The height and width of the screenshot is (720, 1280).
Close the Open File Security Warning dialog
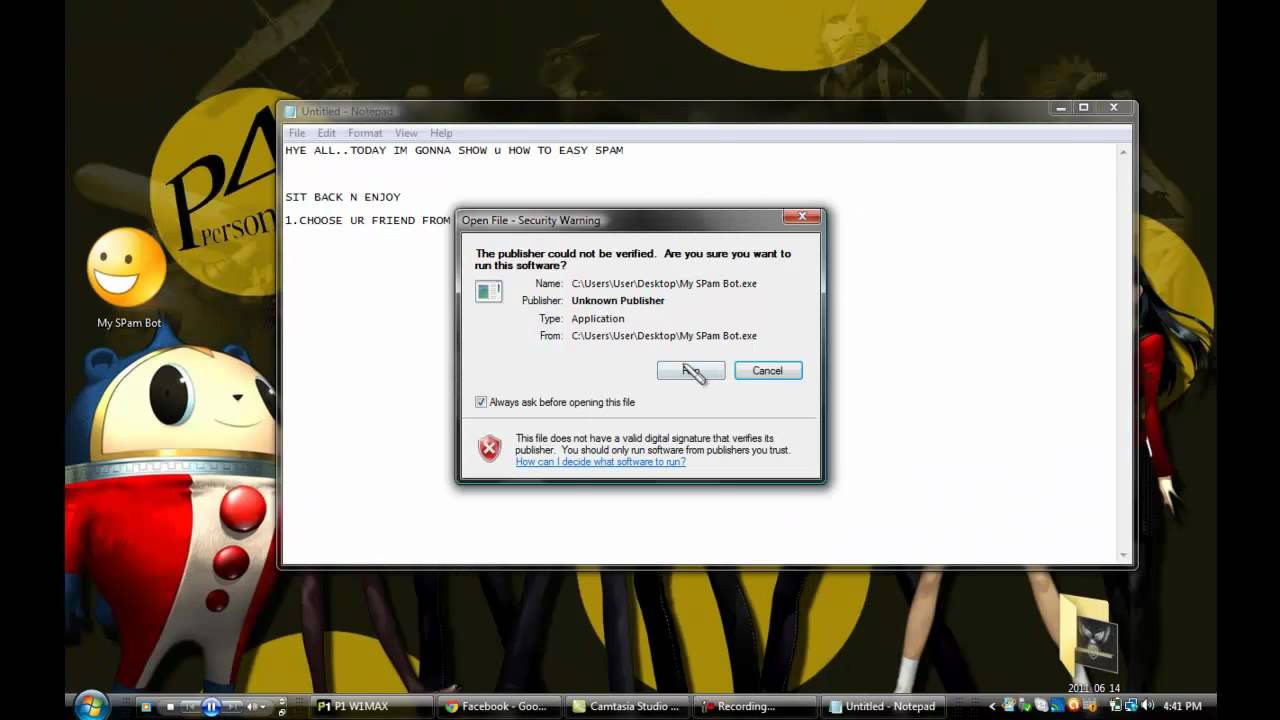tap(801, 216)
